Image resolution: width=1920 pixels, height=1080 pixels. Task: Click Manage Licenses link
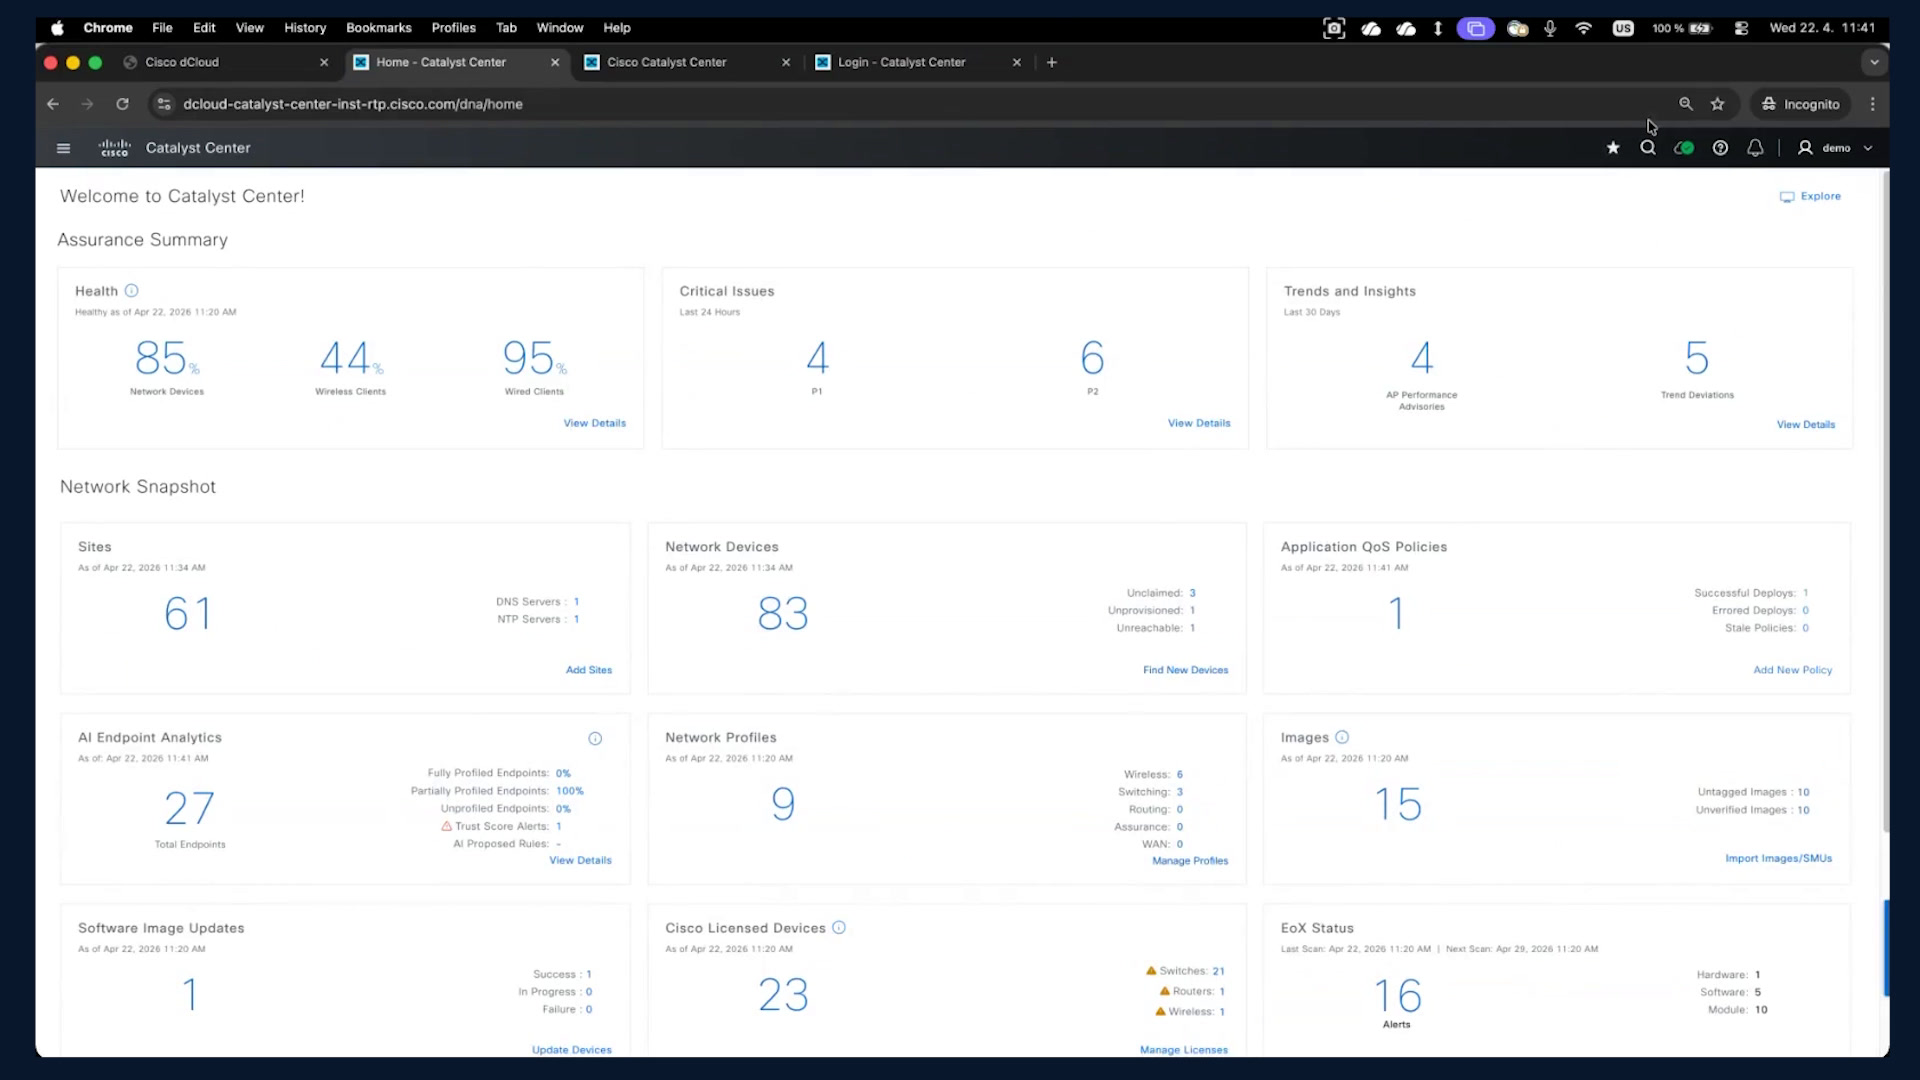[1183, 1050]
